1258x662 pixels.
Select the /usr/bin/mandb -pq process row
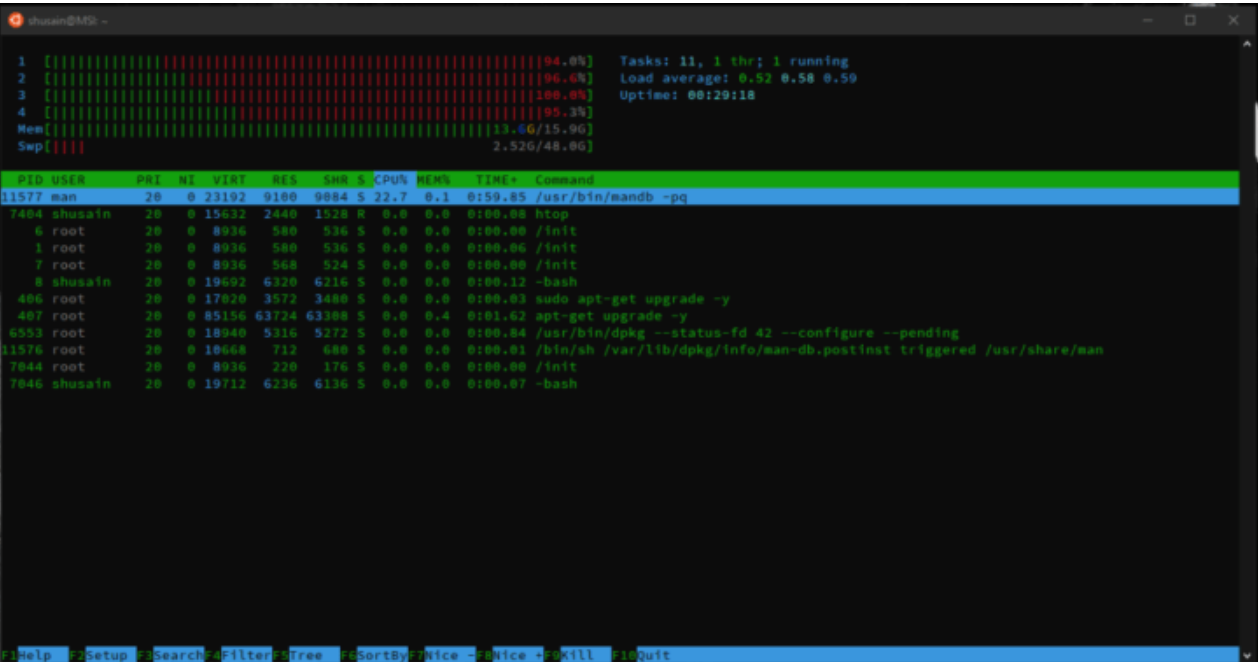611,197
